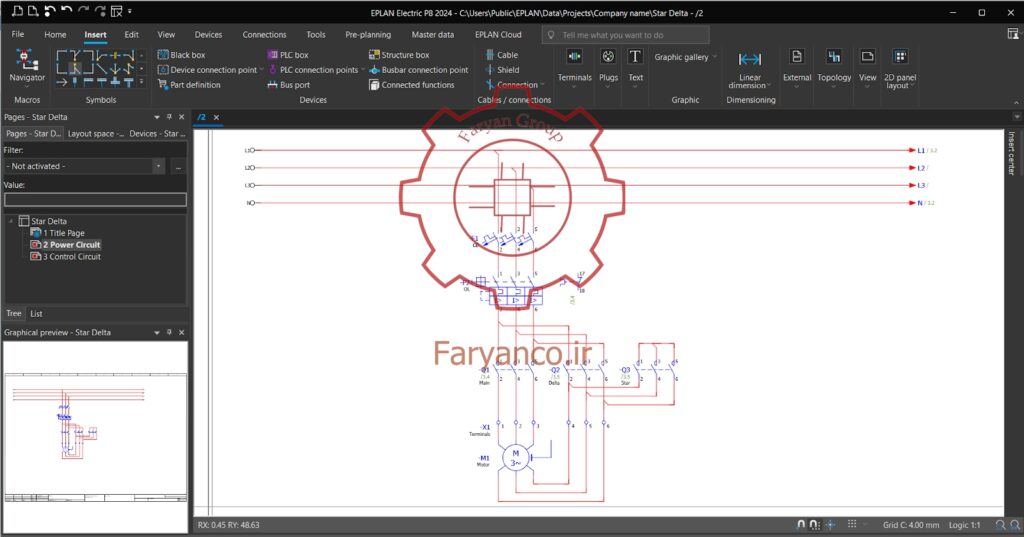This screenshot has height=537, width=1024.
Task: Switch to the Devices - Star panel tab
Action: pos(157,133)
